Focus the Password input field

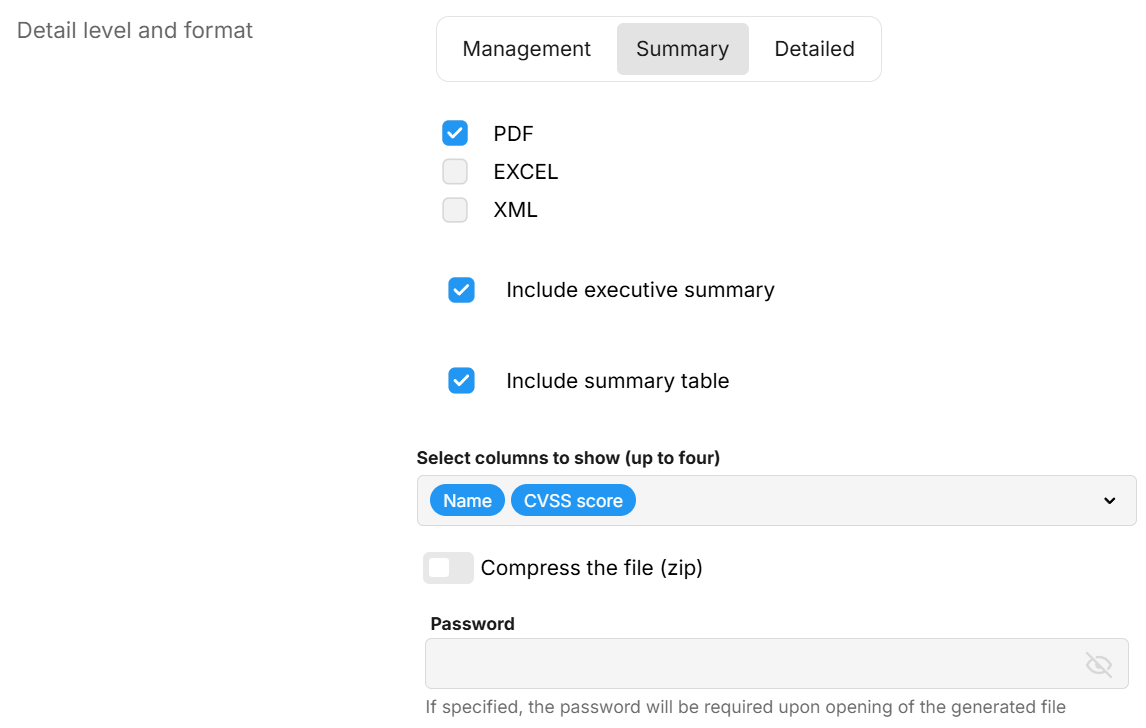click(x=750, y=664)
